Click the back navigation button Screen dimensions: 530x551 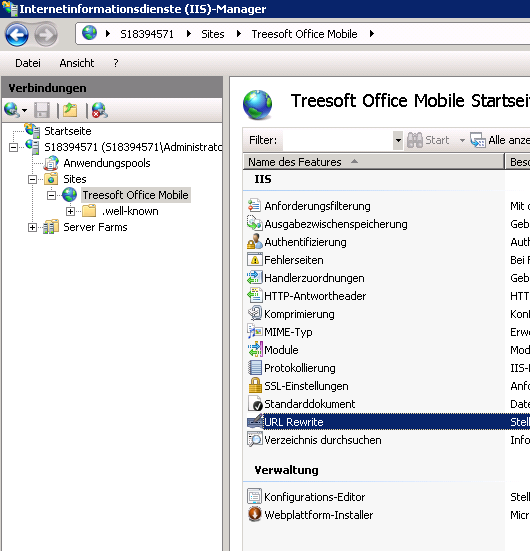(17, 34)
